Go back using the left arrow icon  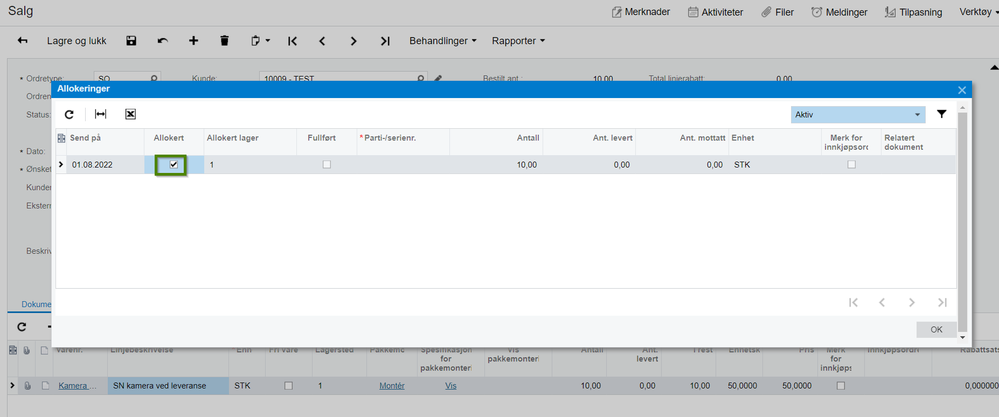(x=22, y=41)
